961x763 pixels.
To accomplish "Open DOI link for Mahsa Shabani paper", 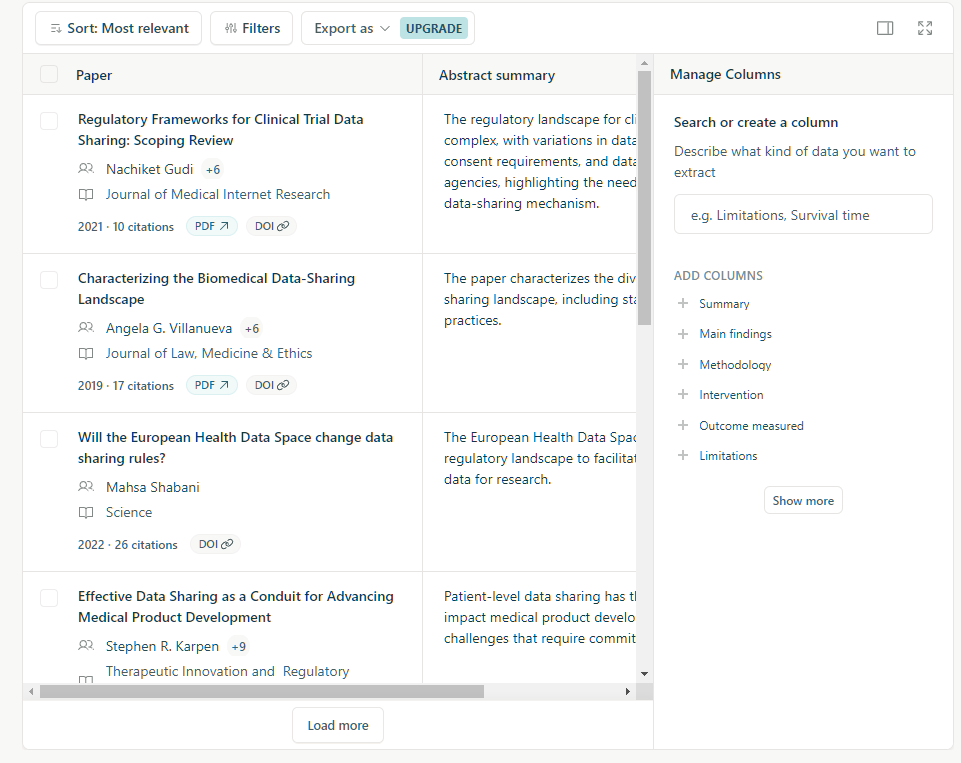I will [x=215, y=544].
